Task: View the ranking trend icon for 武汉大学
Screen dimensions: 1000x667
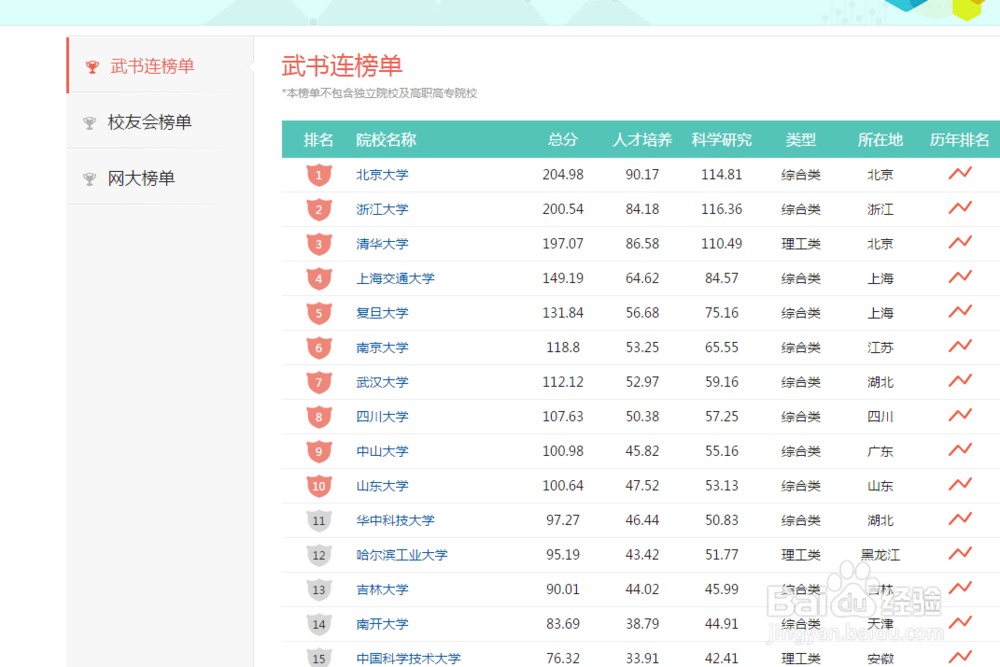Action: pyautogui.click(x=960, y=380)
